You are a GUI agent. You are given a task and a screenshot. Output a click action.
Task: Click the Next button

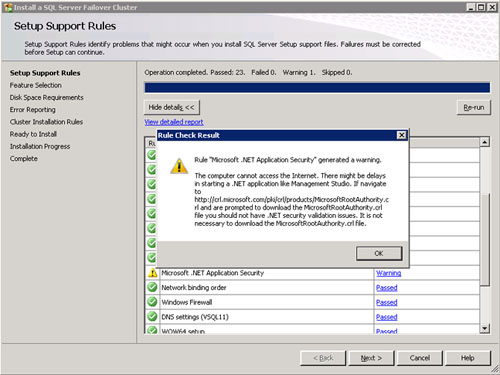point(371,358)
